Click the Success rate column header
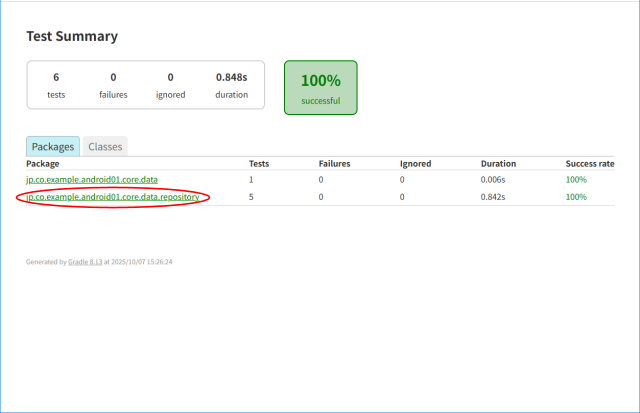The width and height of the screenshot is (640, 413). (x=589, y=163)
